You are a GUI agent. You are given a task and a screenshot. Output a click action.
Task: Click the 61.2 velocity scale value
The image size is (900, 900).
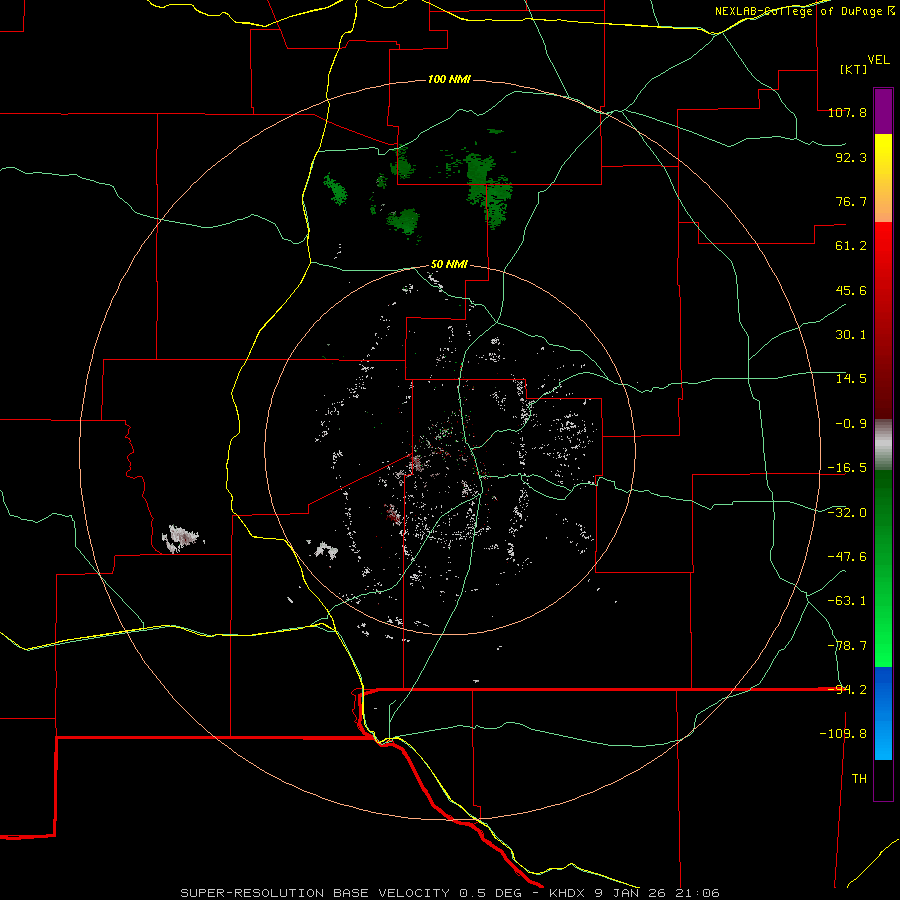point(851,246)
